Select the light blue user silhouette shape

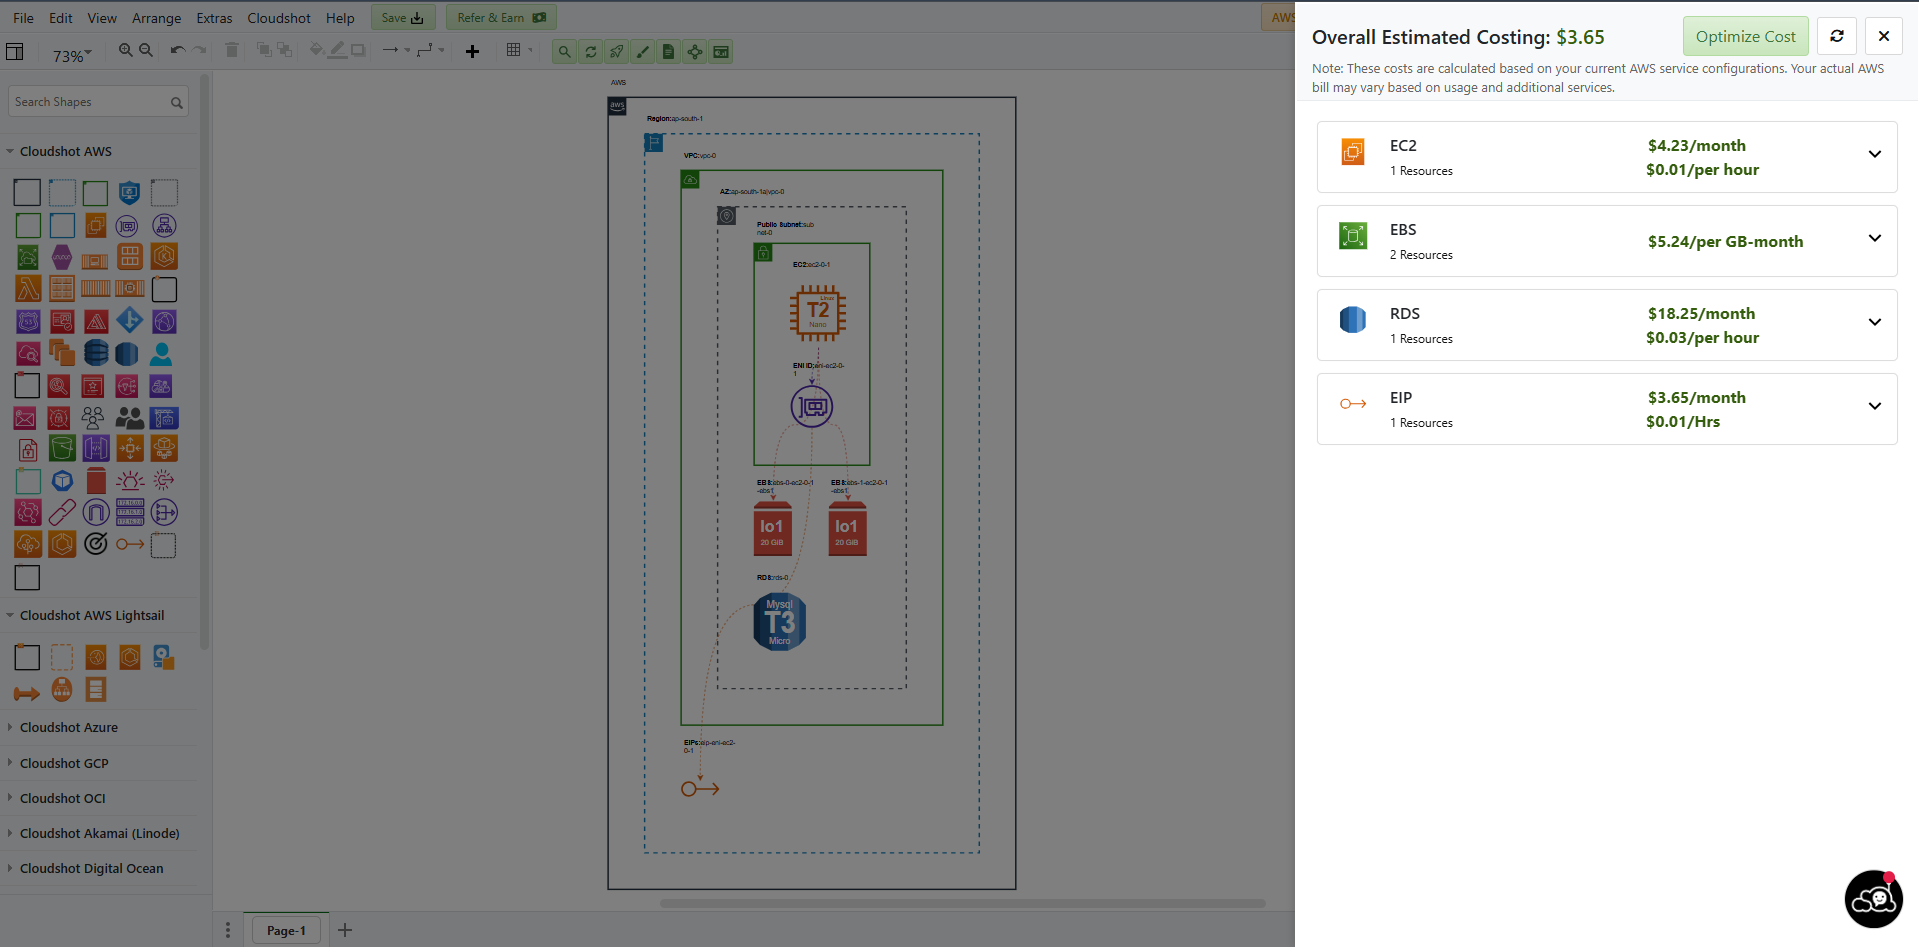coord(161,353)
